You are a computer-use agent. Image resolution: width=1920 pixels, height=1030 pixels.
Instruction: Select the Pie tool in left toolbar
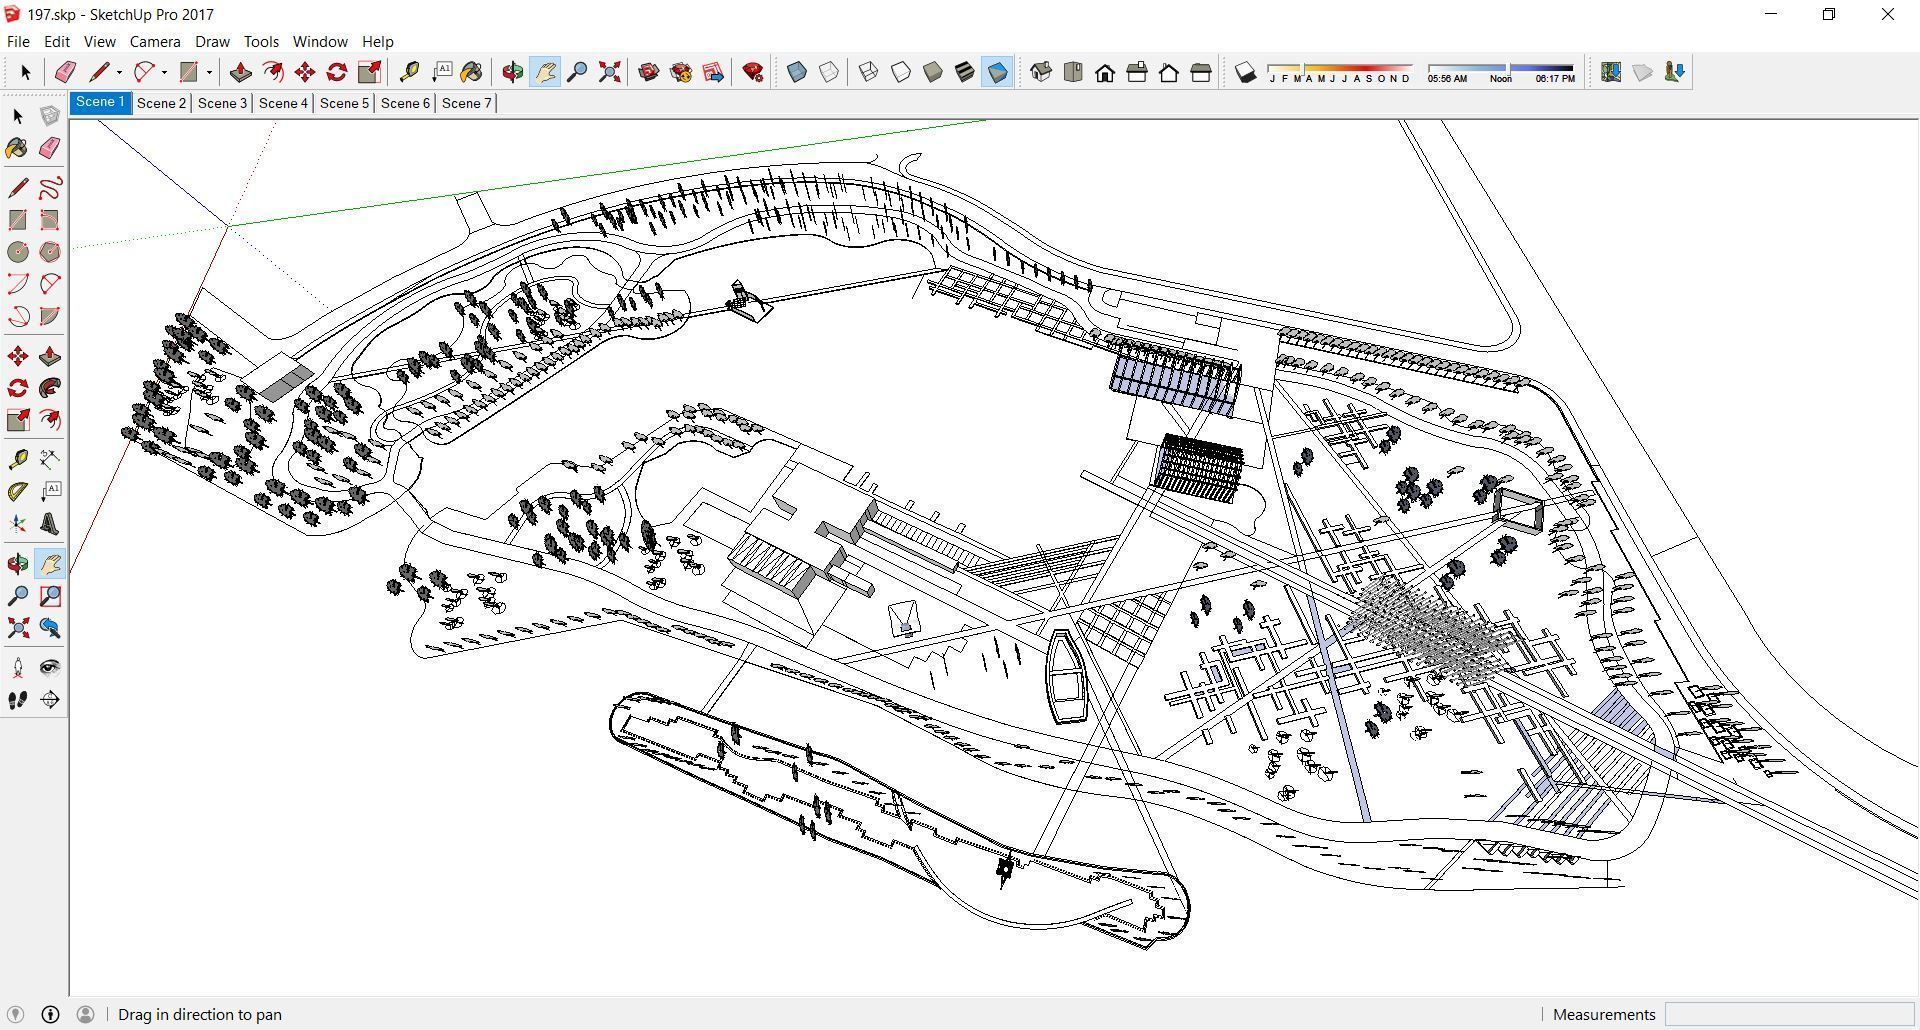point(50,316)
